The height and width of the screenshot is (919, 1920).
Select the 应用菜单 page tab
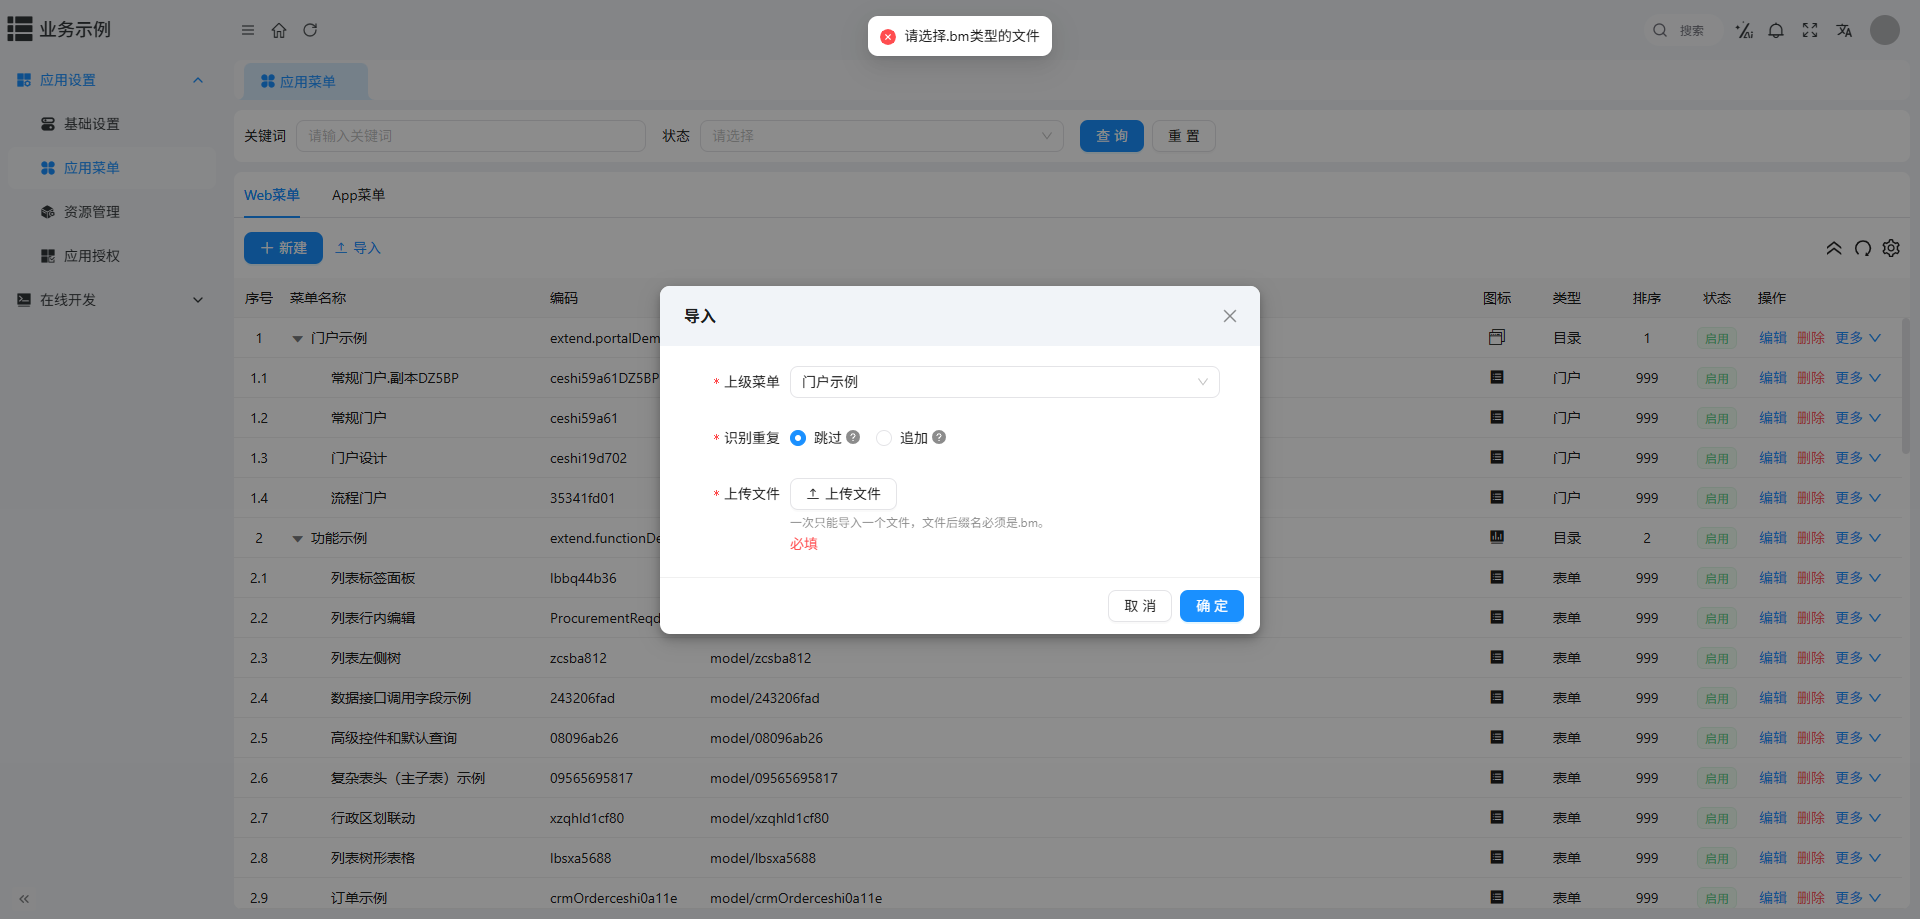point(306,82)
